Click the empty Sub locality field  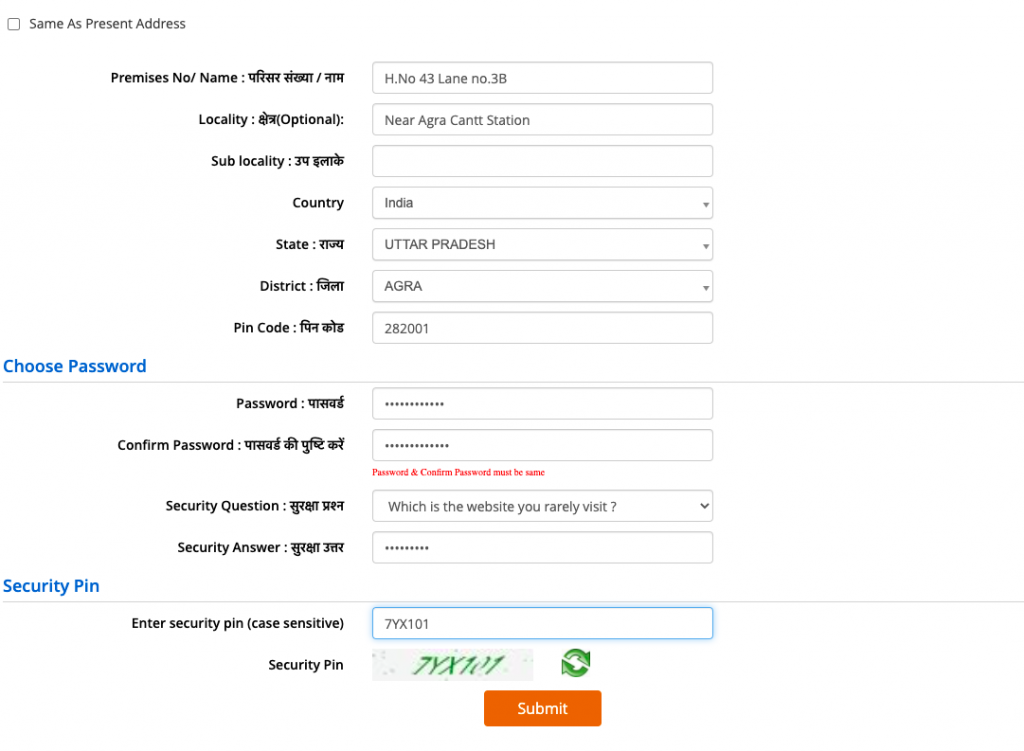pyautogui.click(x=542, y=160)
